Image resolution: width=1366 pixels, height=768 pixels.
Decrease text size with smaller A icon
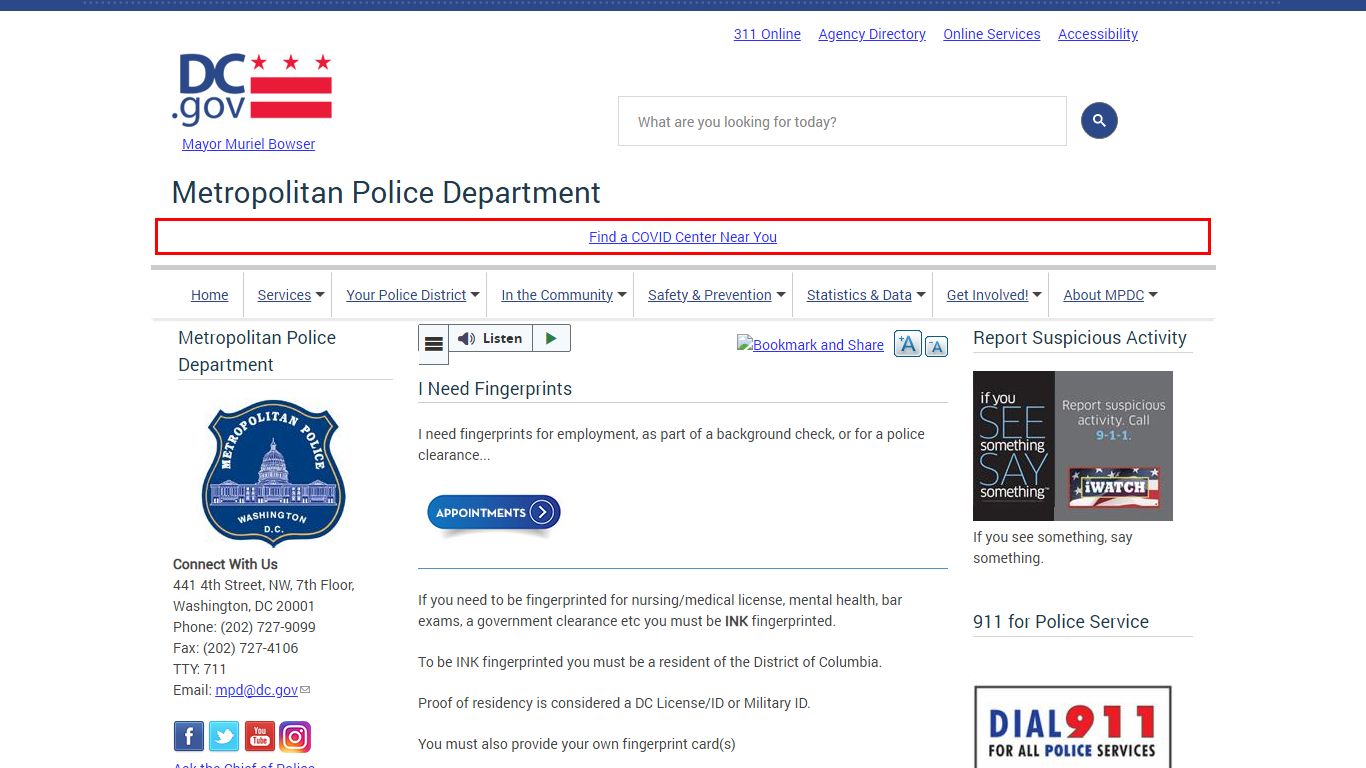(x=936, y=346)
